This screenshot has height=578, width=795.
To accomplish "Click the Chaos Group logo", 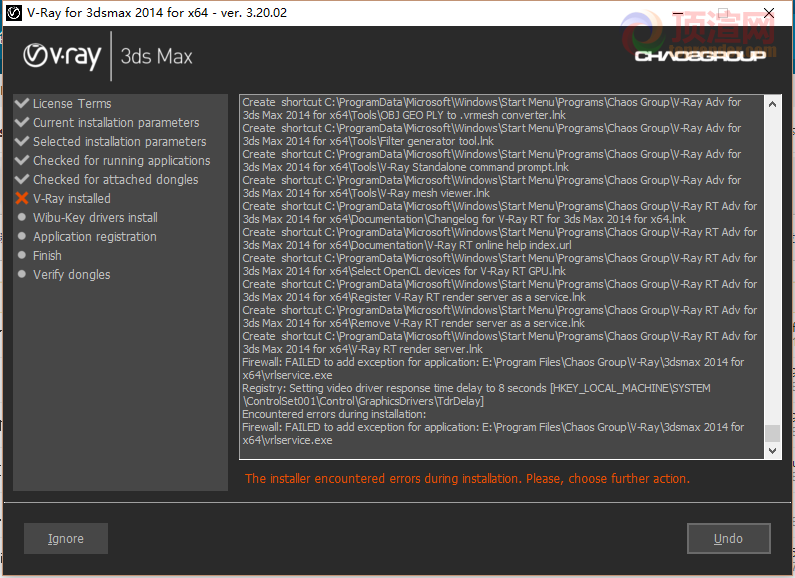I will click(x=700, y=56).
